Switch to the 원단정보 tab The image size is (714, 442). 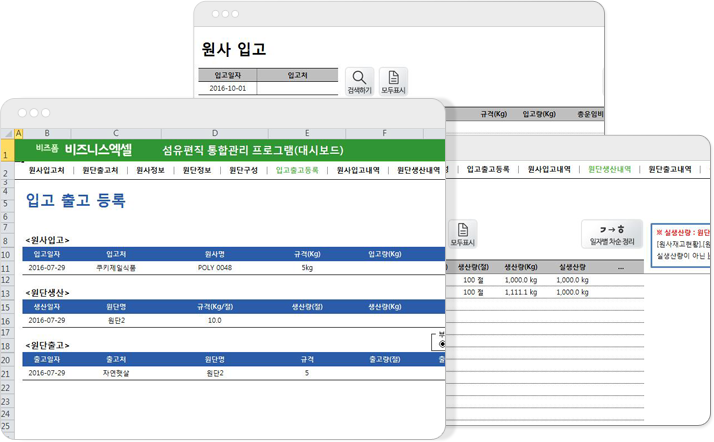pyautogui.click(x=197, y=170)
